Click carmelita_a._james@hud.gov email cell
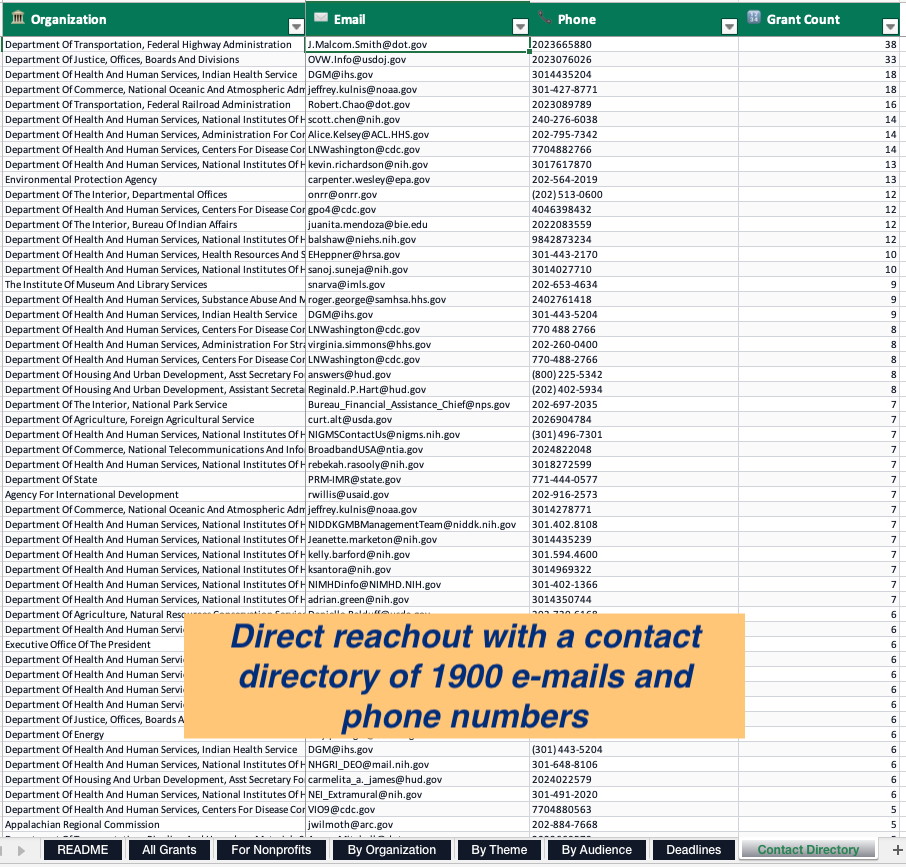 (x=417, y=780)
